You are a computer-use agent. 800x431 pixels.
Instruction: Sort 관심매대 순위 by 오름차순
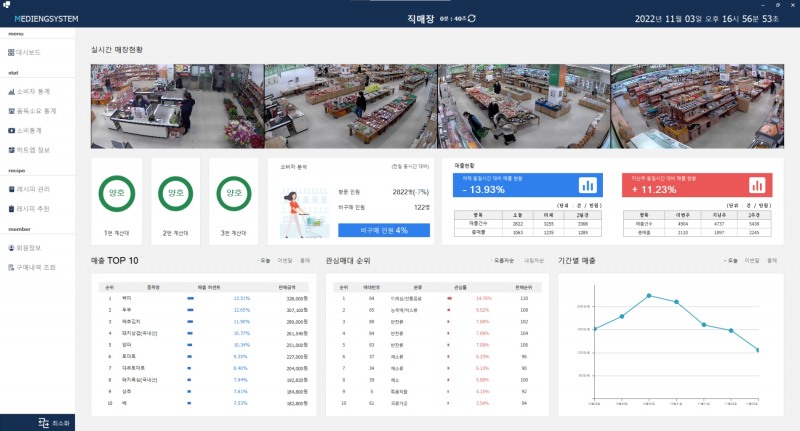[503, 261]
